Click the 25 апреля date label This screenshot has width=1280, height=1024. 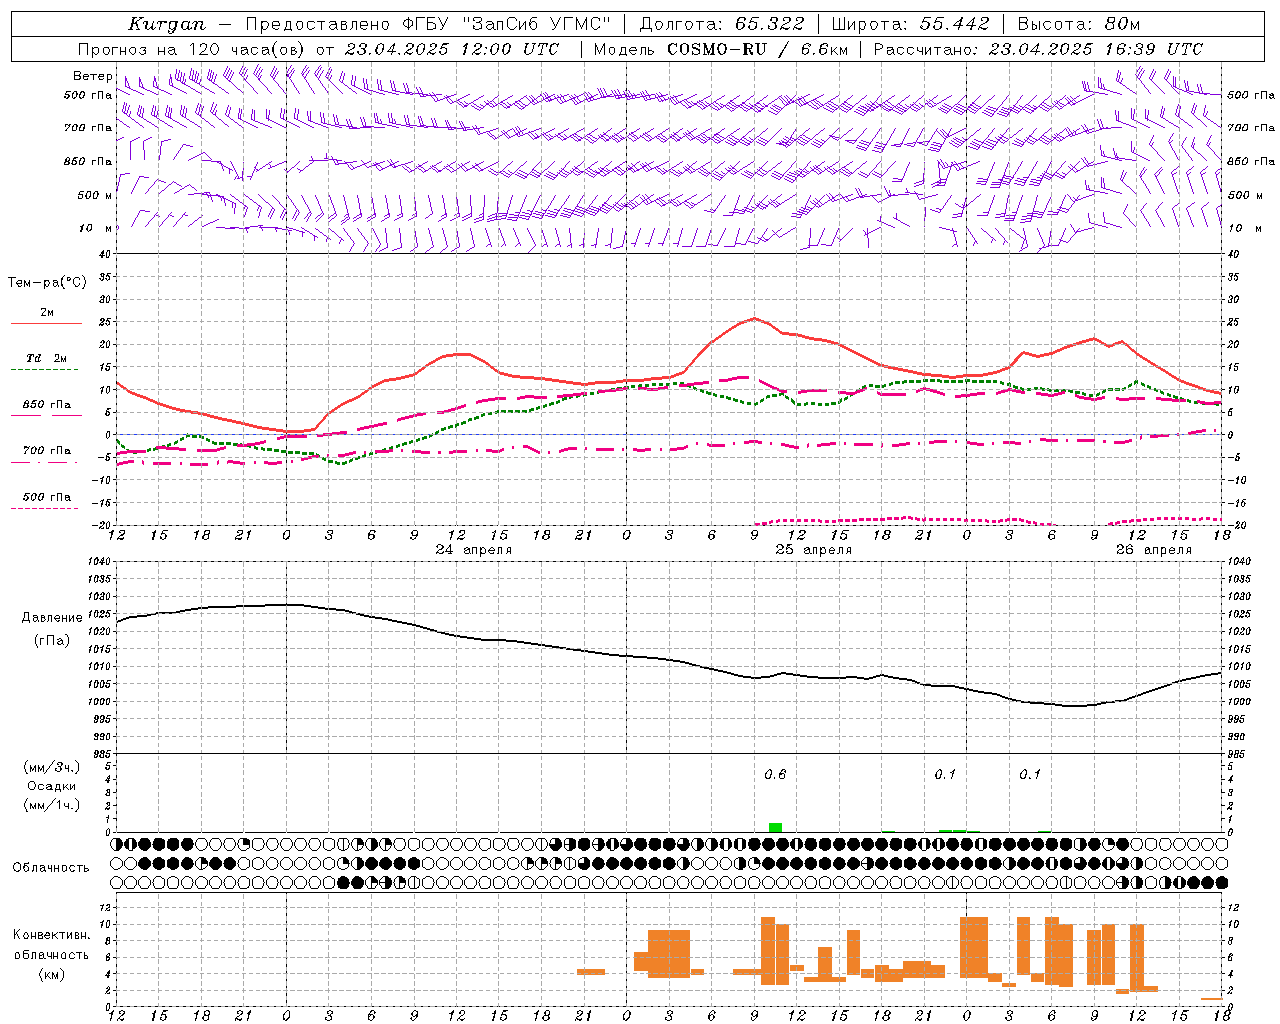click(813, 550)
